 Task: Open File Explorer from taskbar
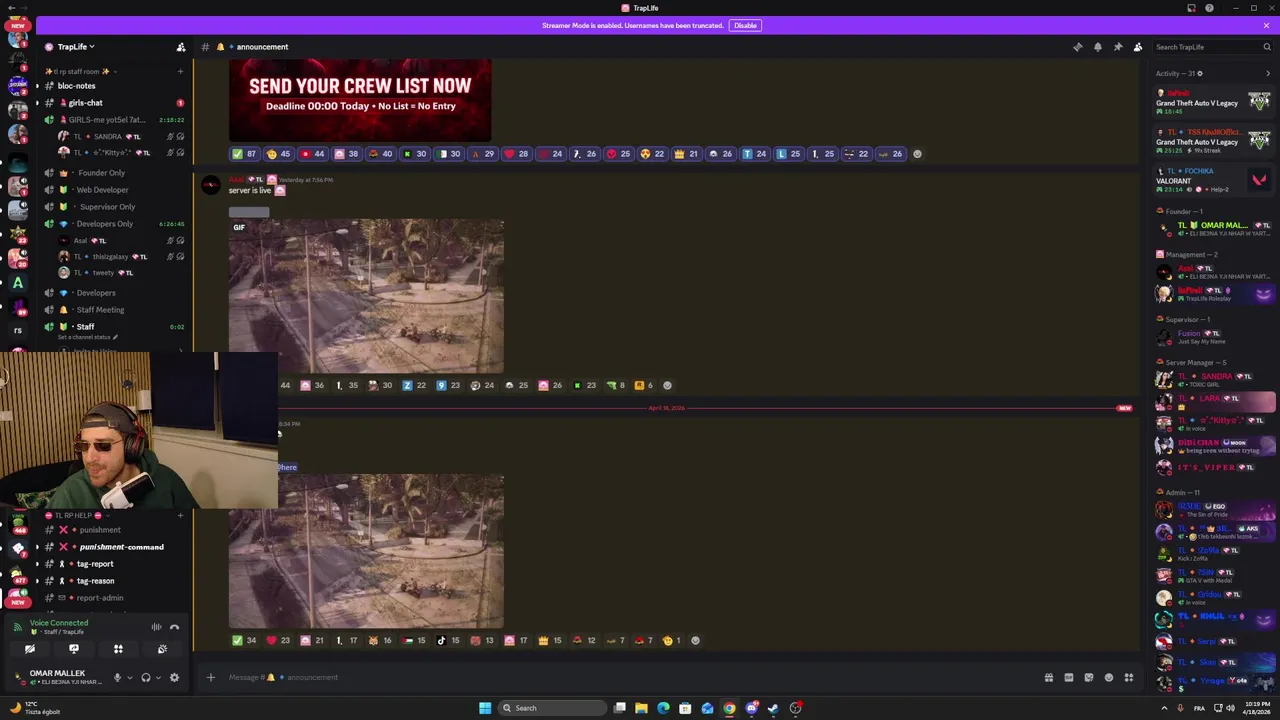coord(641,708)
